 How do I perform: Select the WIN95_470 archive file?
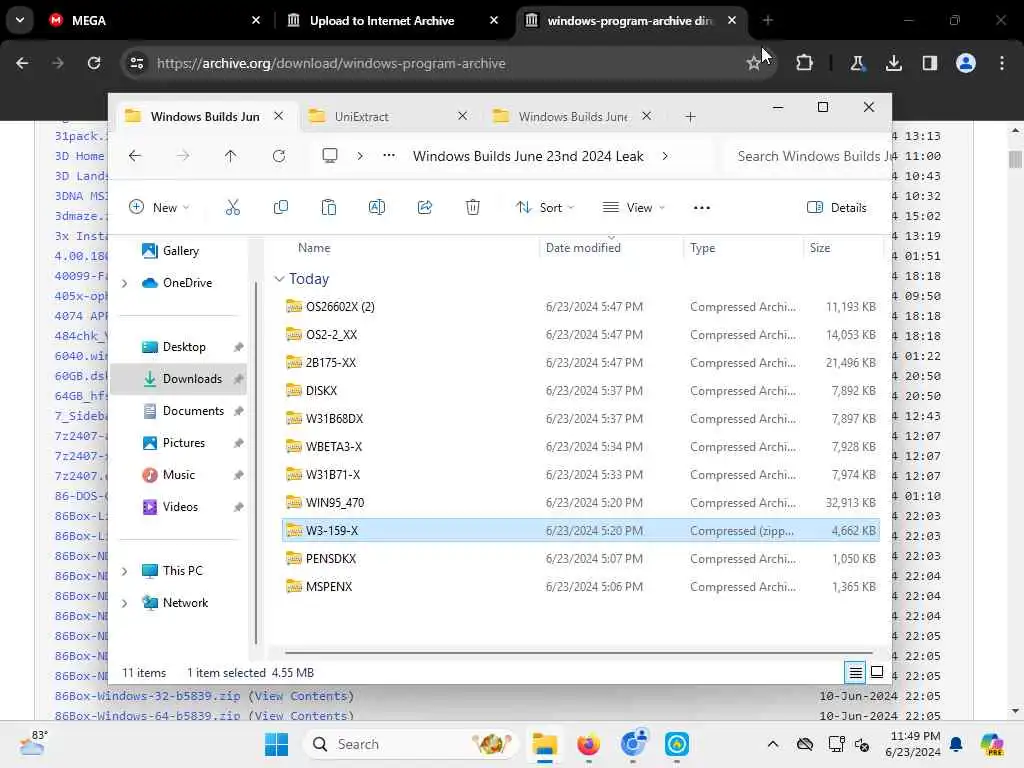(x=581, y=503)
